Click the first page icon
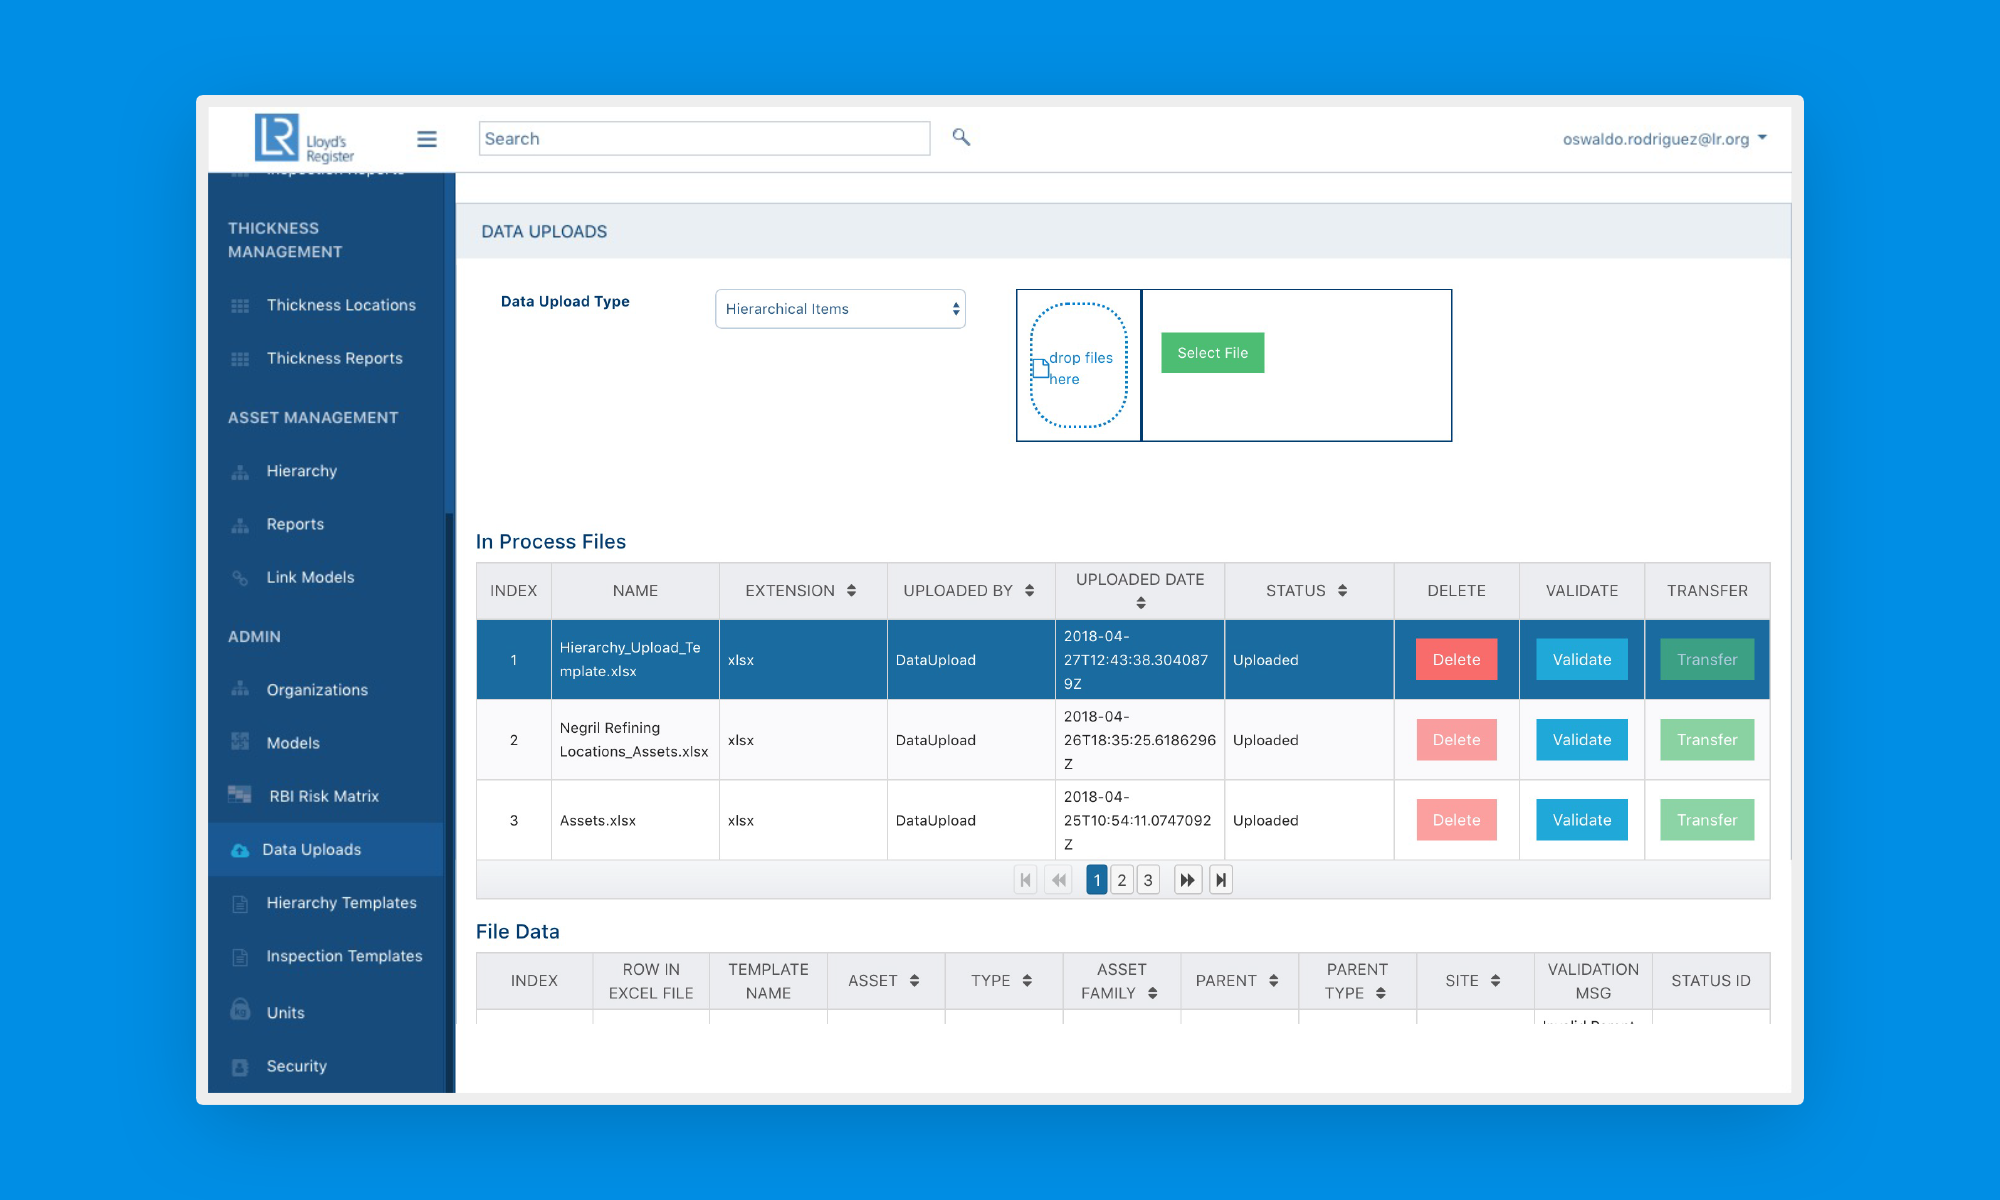The image size is (2000, 1200). [1025, 880]
